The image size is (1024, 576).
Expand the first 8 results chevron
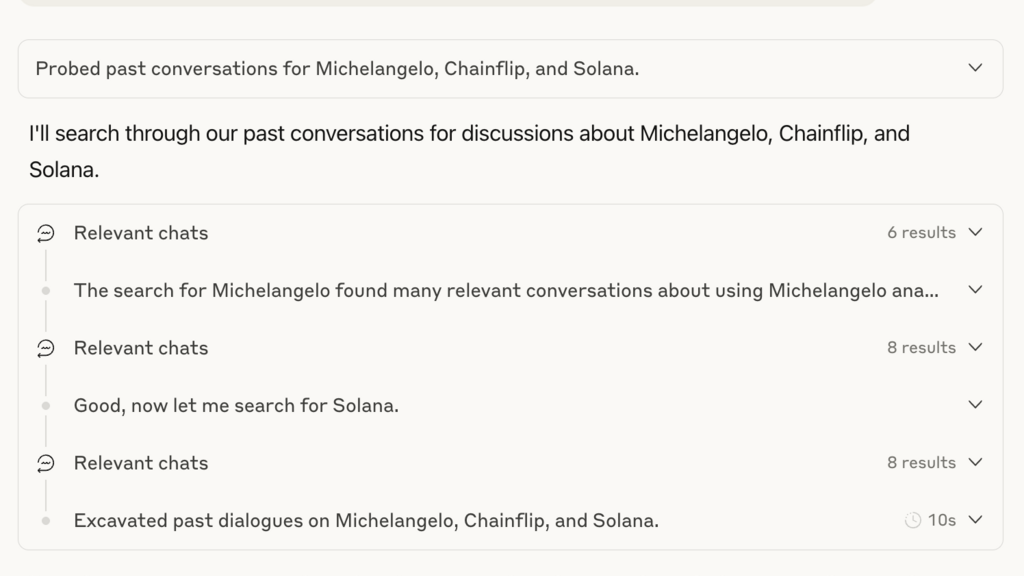(975, 347)
